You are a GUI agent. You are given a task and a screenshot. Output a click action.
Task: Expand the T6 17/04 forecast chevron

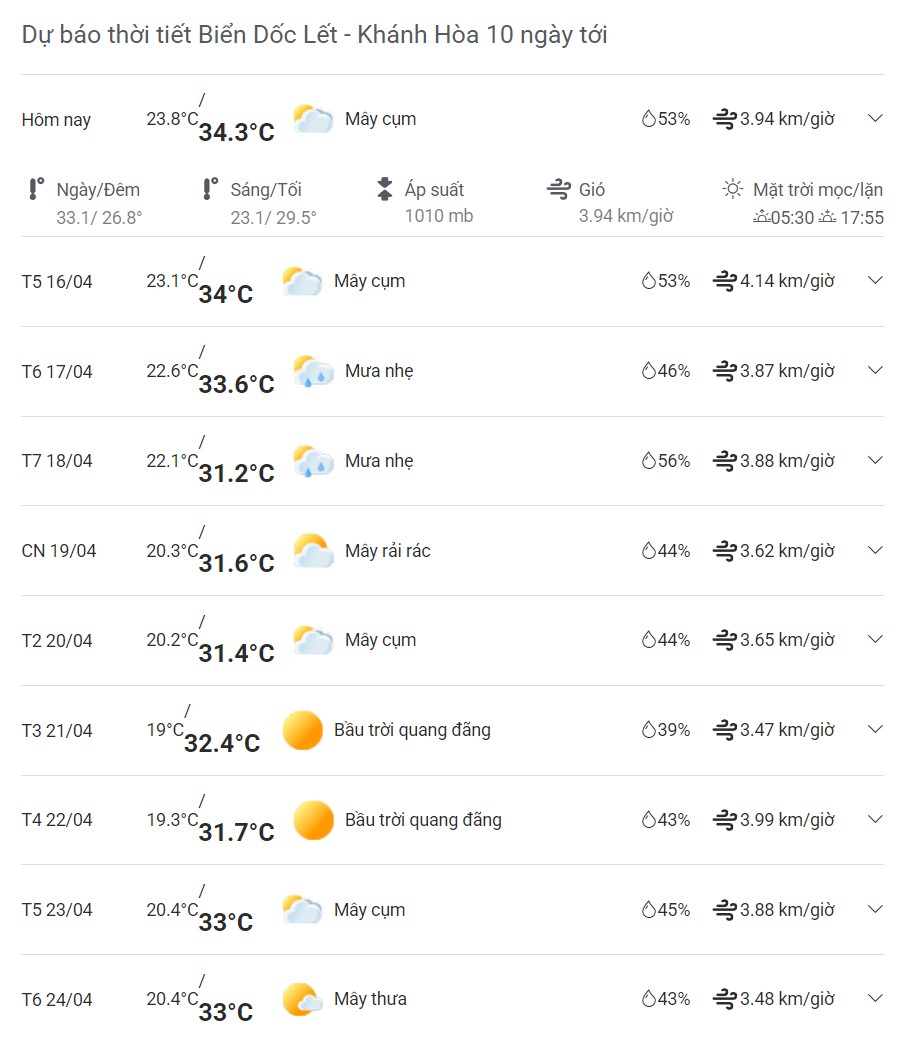tap(875, 370)
